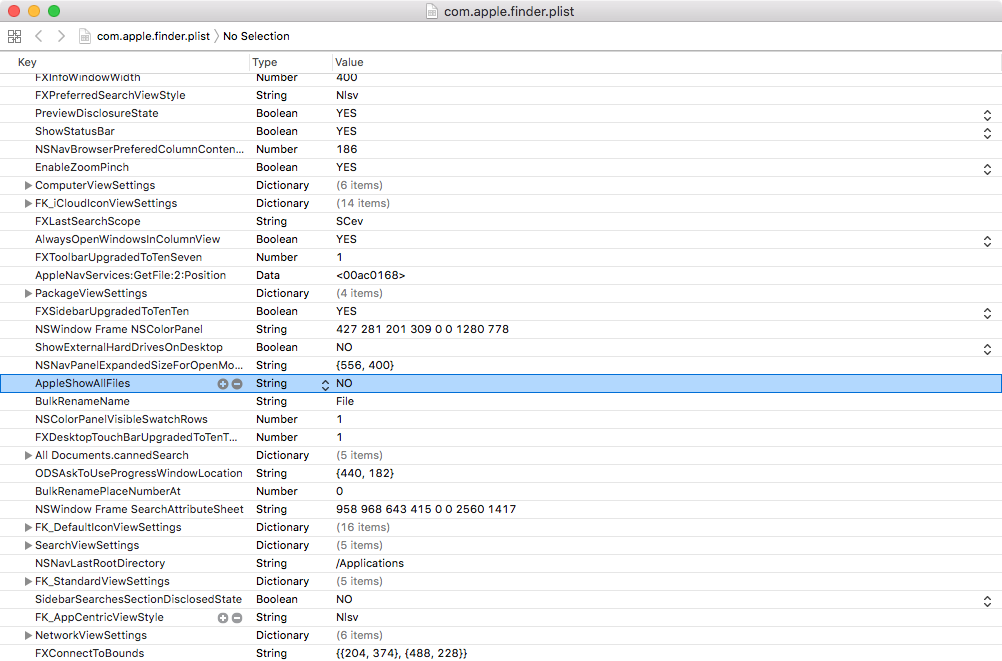
Task: Click the related items grid icon
Action: pyautogui.click(x=14, y=36)
